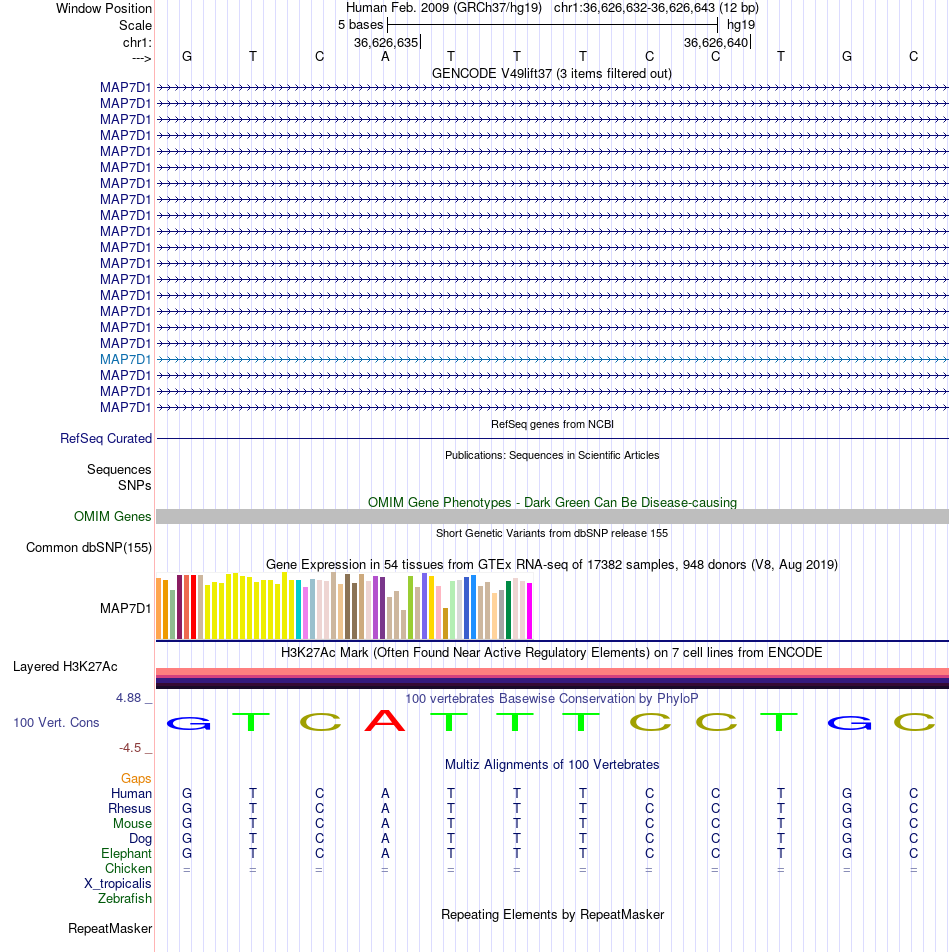This screenshot has width=950, height=952.
Task: Click the RefSeq Curated track label
Action: [106, 438]
